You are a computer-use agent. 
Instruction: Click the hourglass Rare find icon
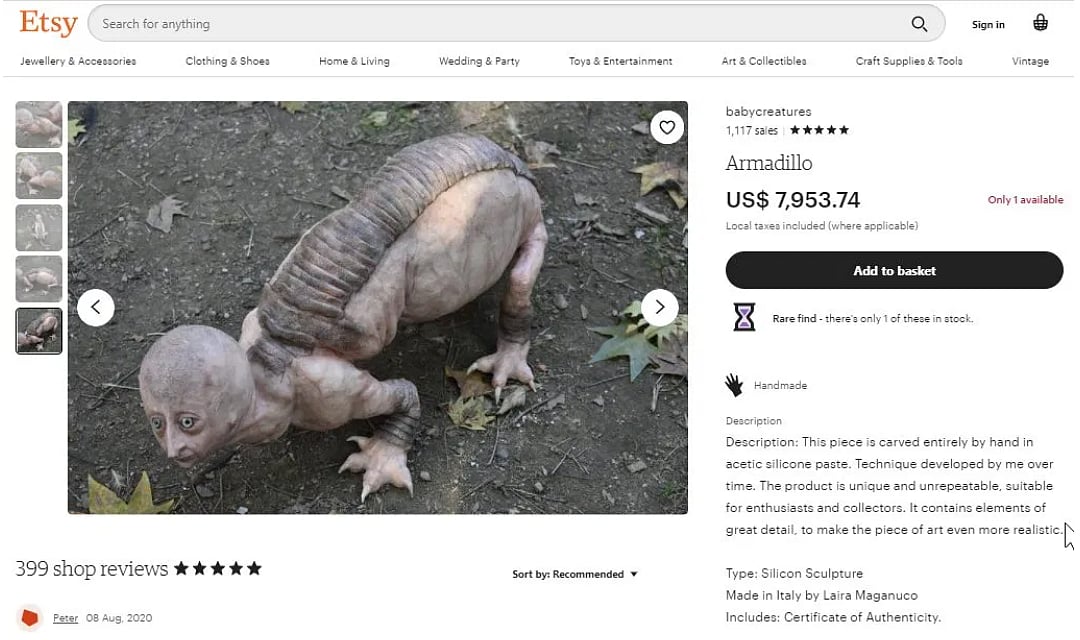744,316
